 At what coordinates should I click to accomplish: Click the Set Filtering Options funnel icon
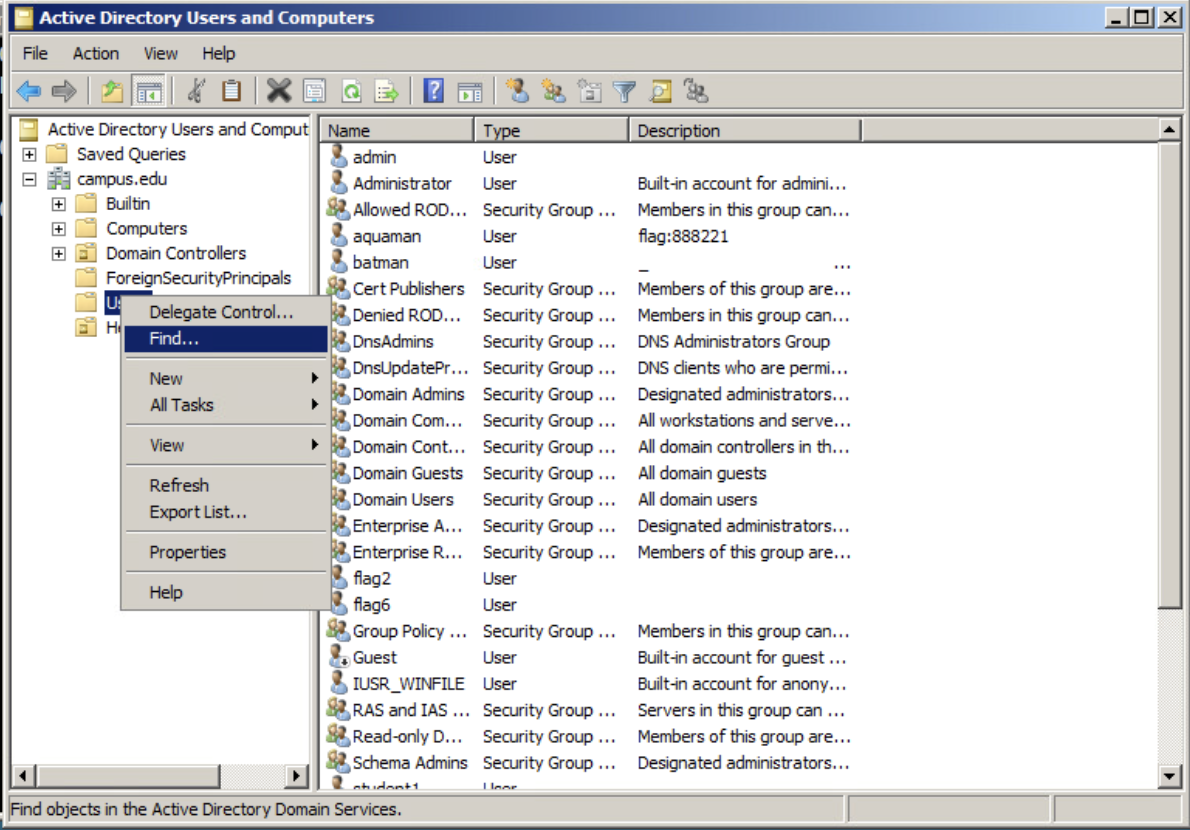pos(625,92)
